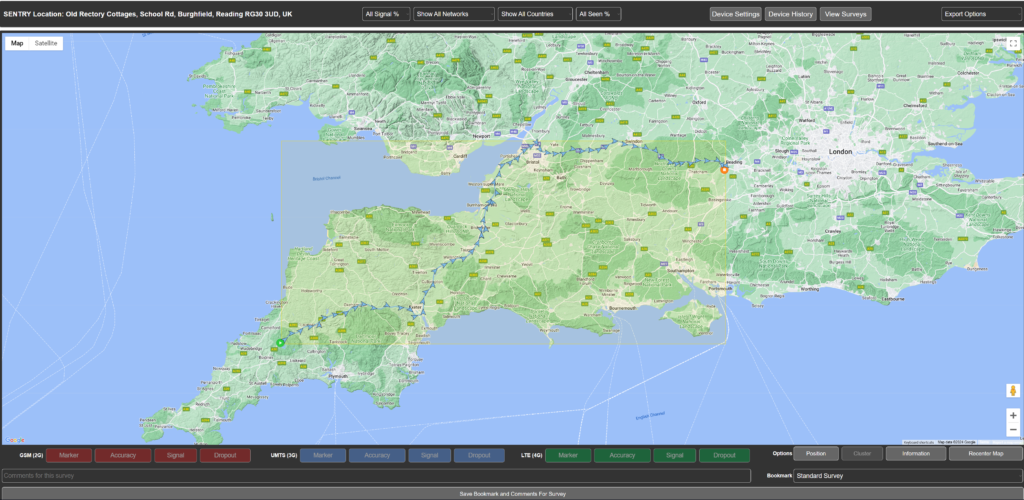
Task: Open the Show All Countries dropdown
Action: [535, 14]
